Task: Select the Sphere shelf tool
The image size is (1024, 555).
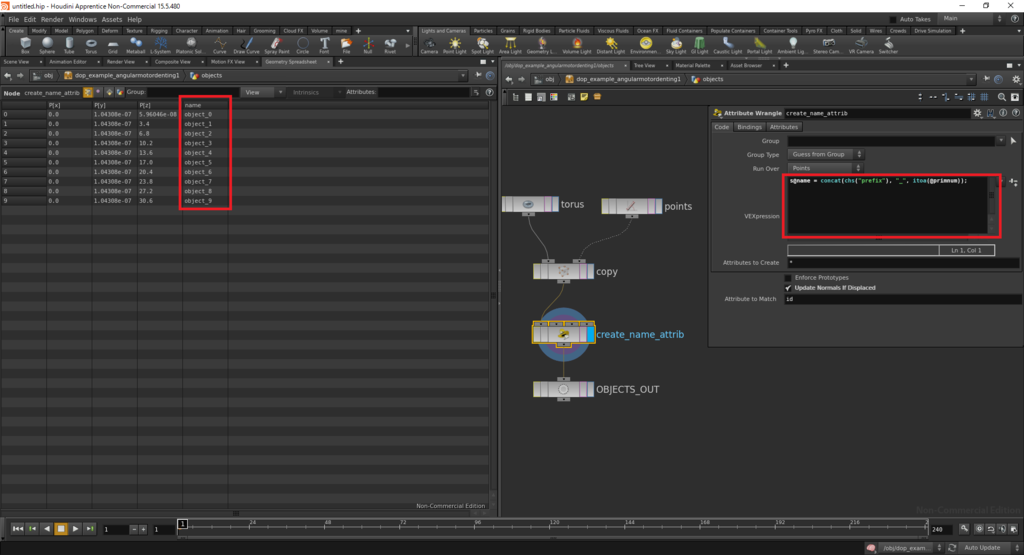Action: click(x=47, y=45)
